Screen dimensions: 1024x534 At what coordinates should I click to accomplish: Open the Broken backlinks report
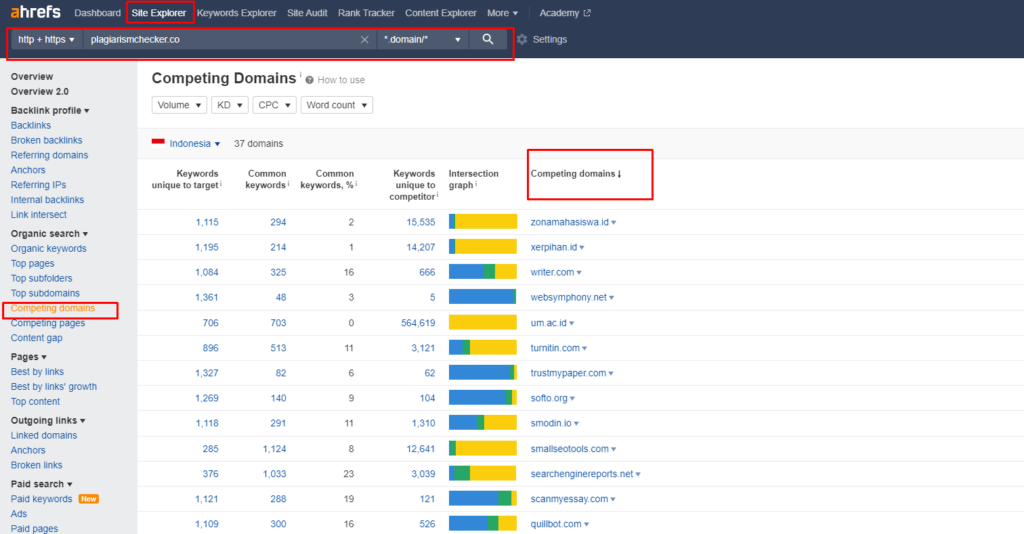point(46,140)
